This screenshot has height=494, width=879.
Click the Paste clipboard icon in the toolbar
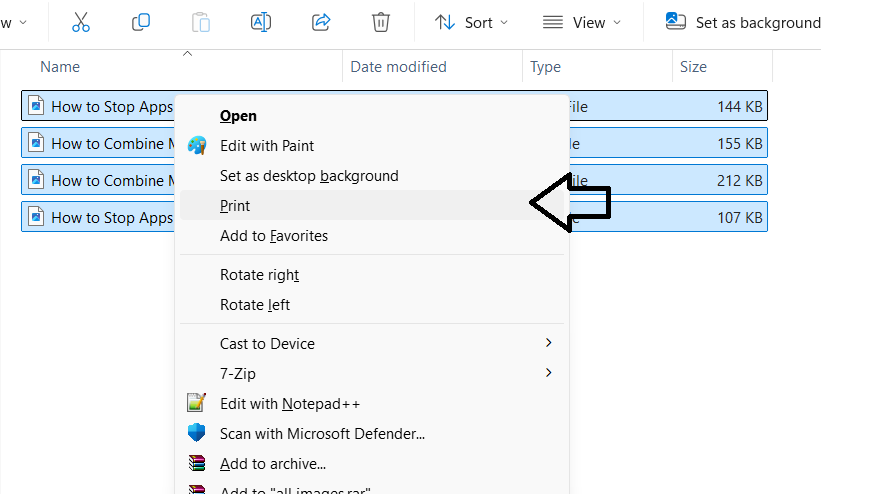pos(201,22)
